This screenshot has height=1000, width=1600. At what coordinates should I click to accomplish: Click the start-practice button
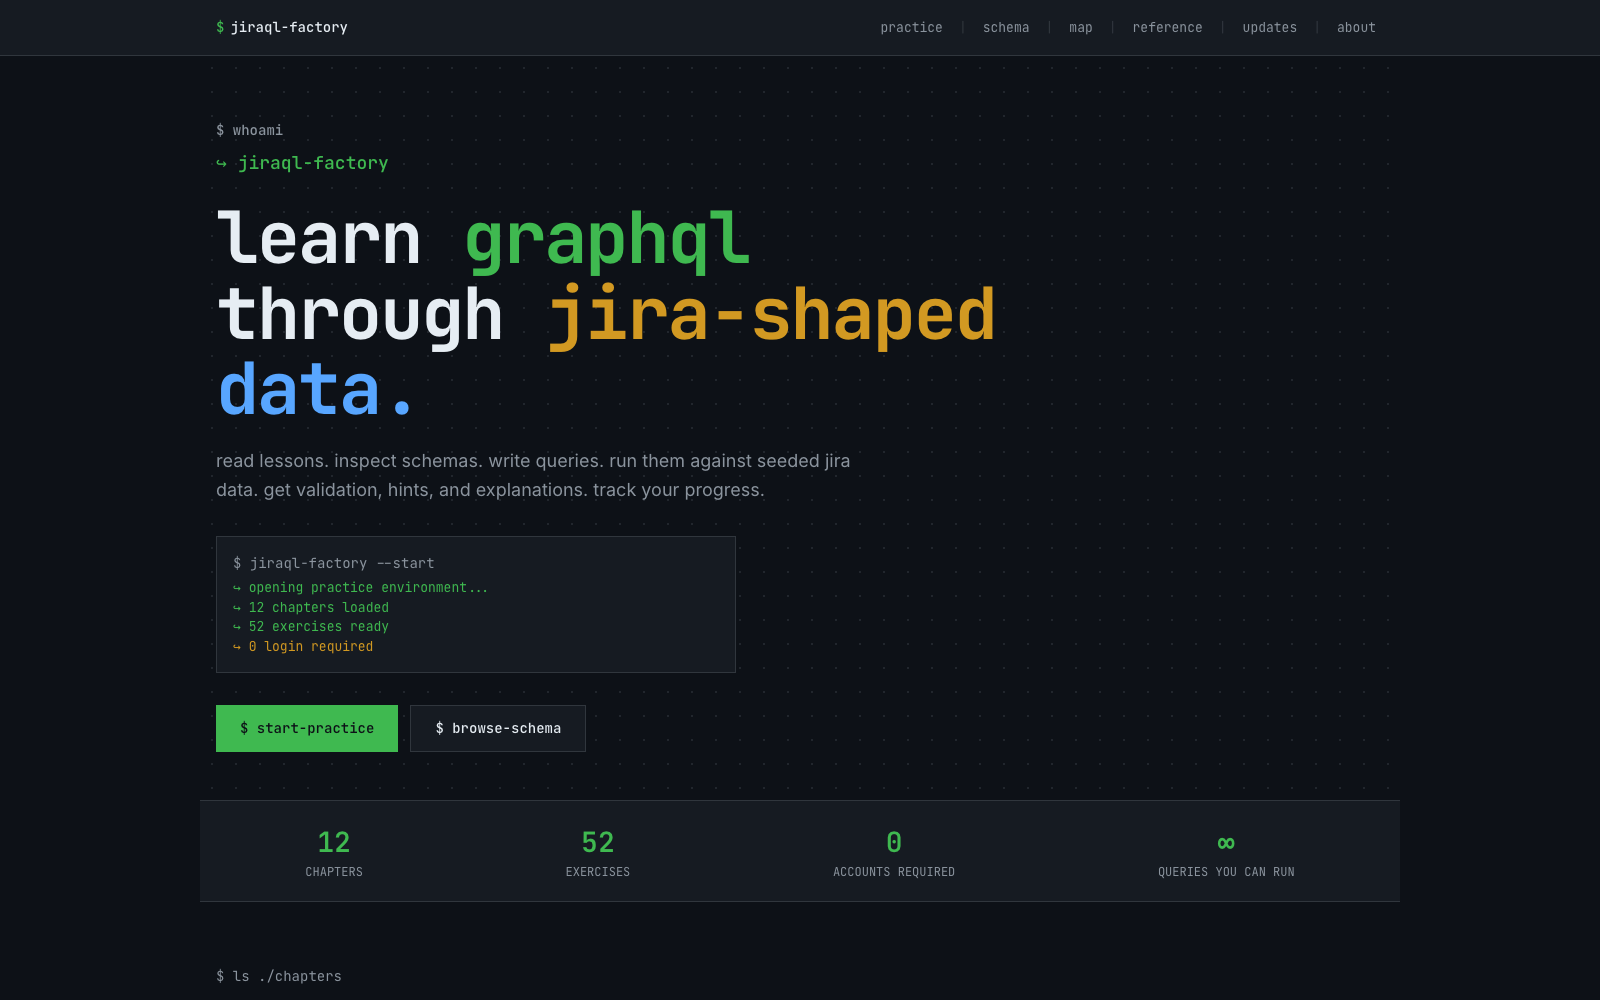pyautogui.click(x=307, y=728)
